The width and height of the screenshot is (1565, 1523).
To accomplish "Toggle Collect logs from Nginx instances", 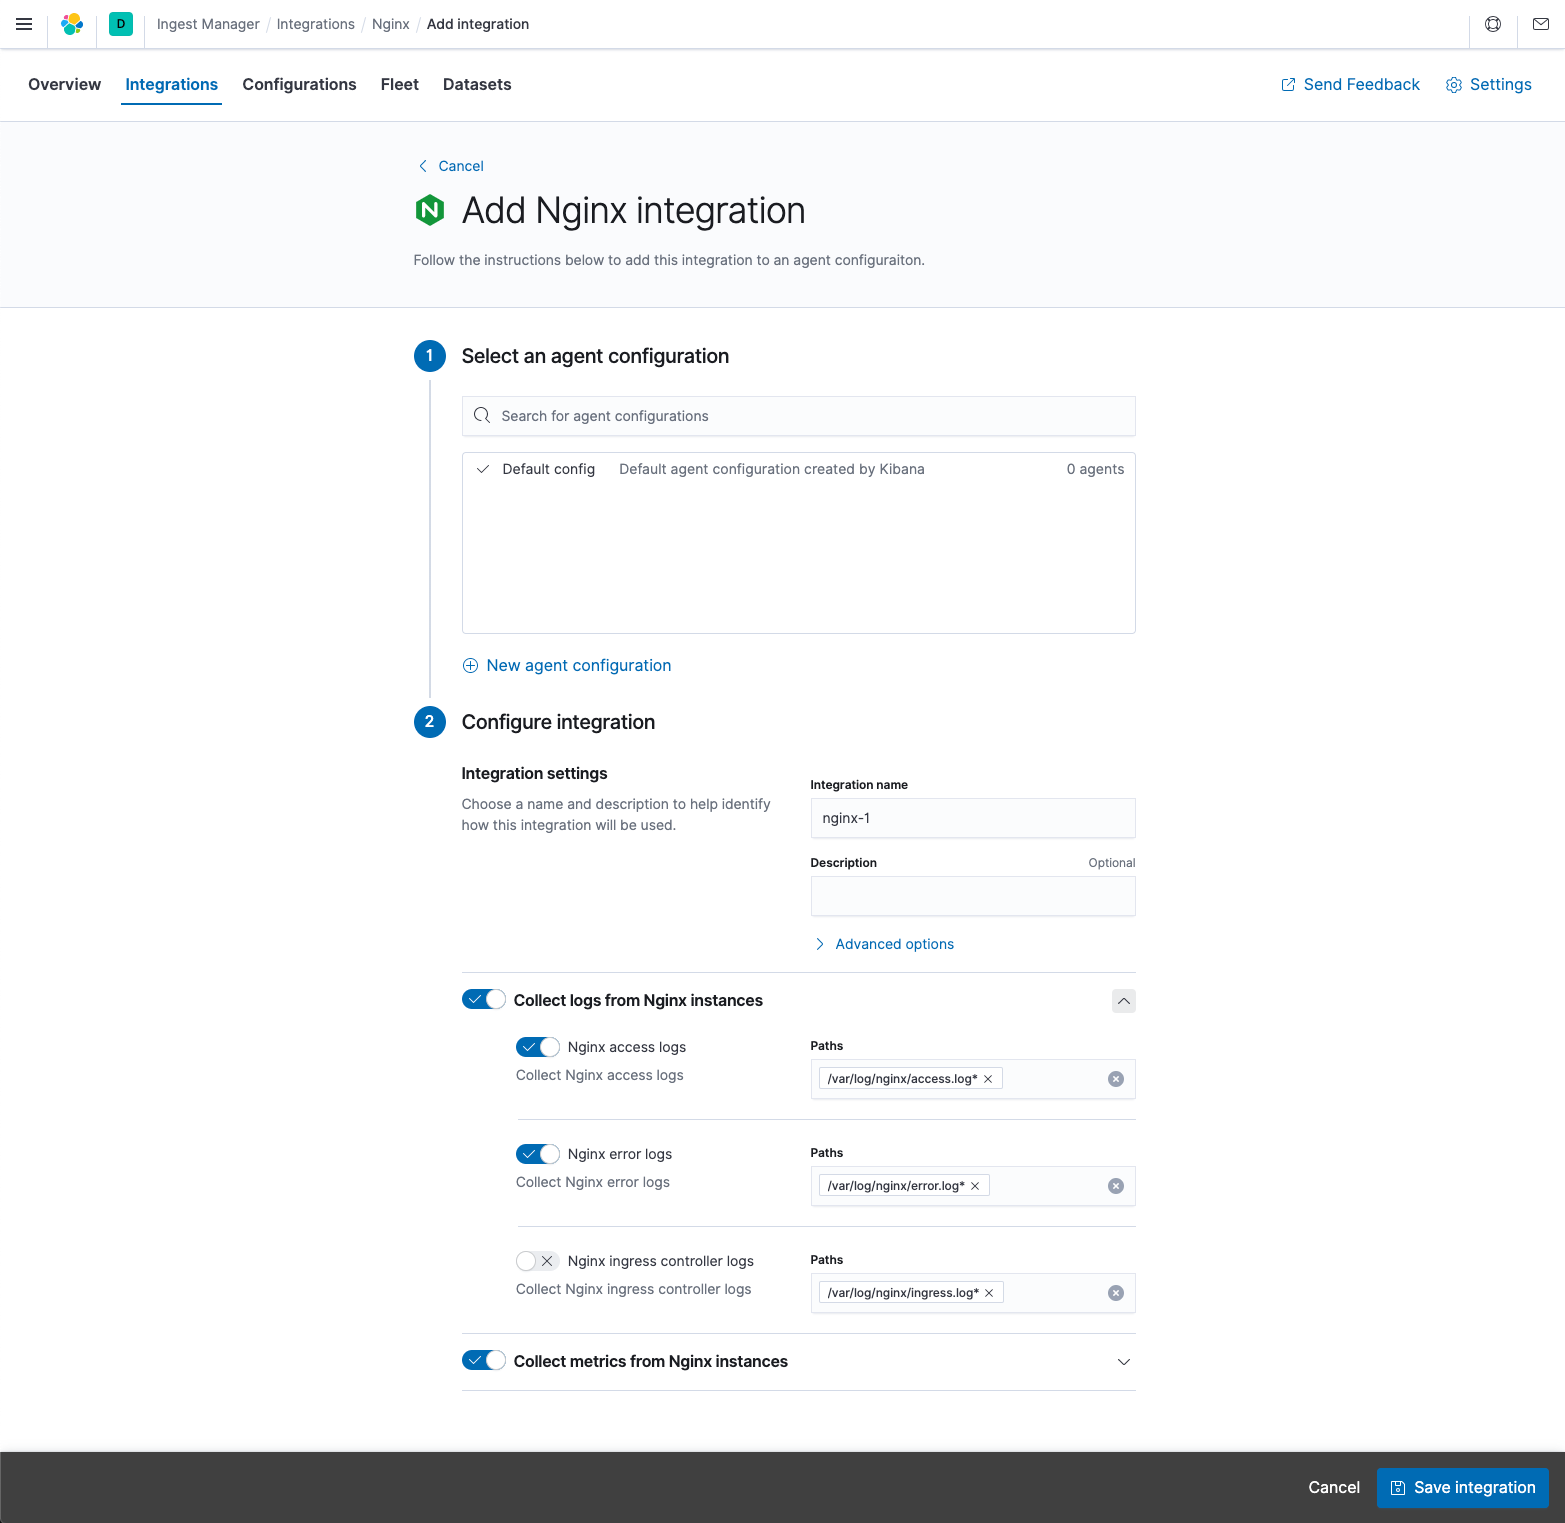I will [x=484, y=1000].
